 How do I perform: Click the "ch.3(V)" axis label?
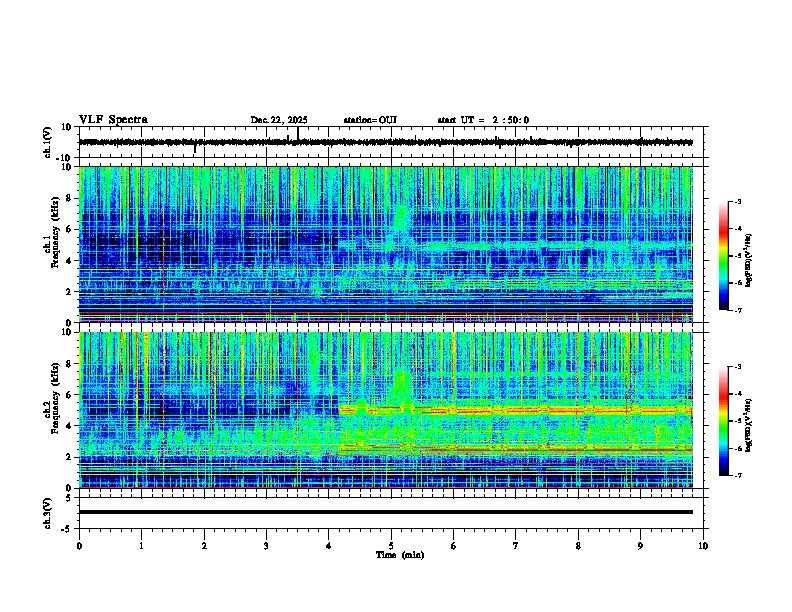click(x=48, y=513)
